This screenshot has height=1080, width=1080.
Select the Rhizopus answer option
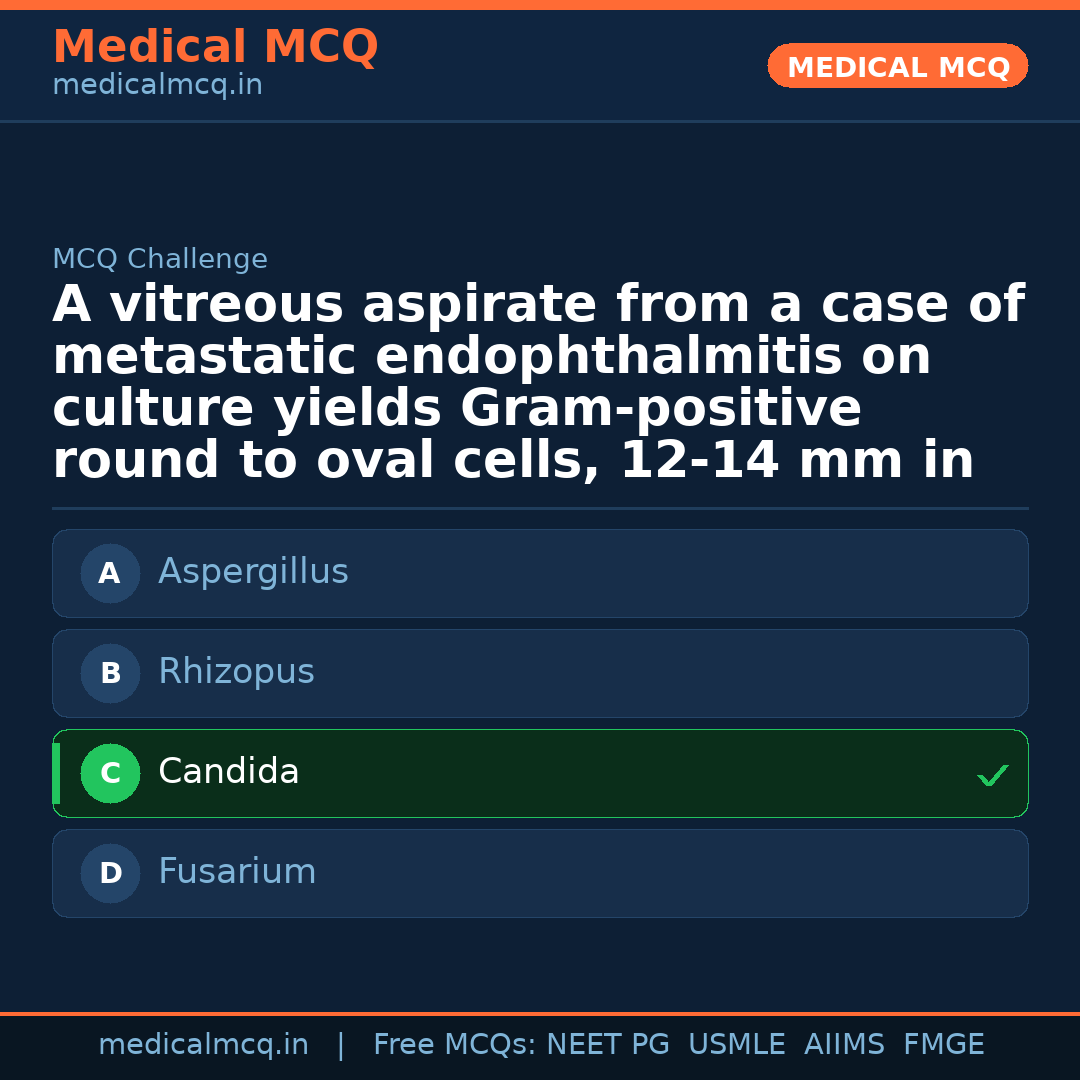[x=540, y=673]
